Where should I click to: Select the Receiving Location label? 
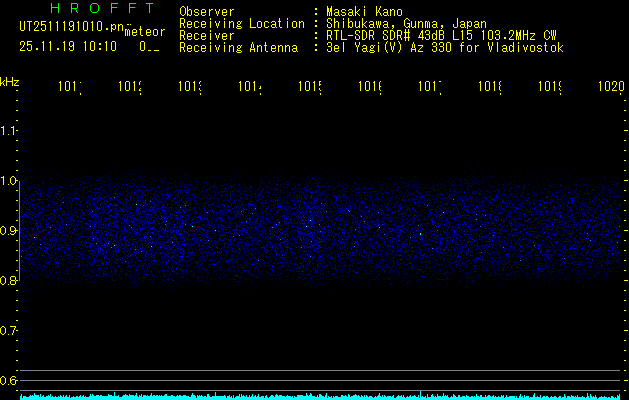[x=241, y=23]
